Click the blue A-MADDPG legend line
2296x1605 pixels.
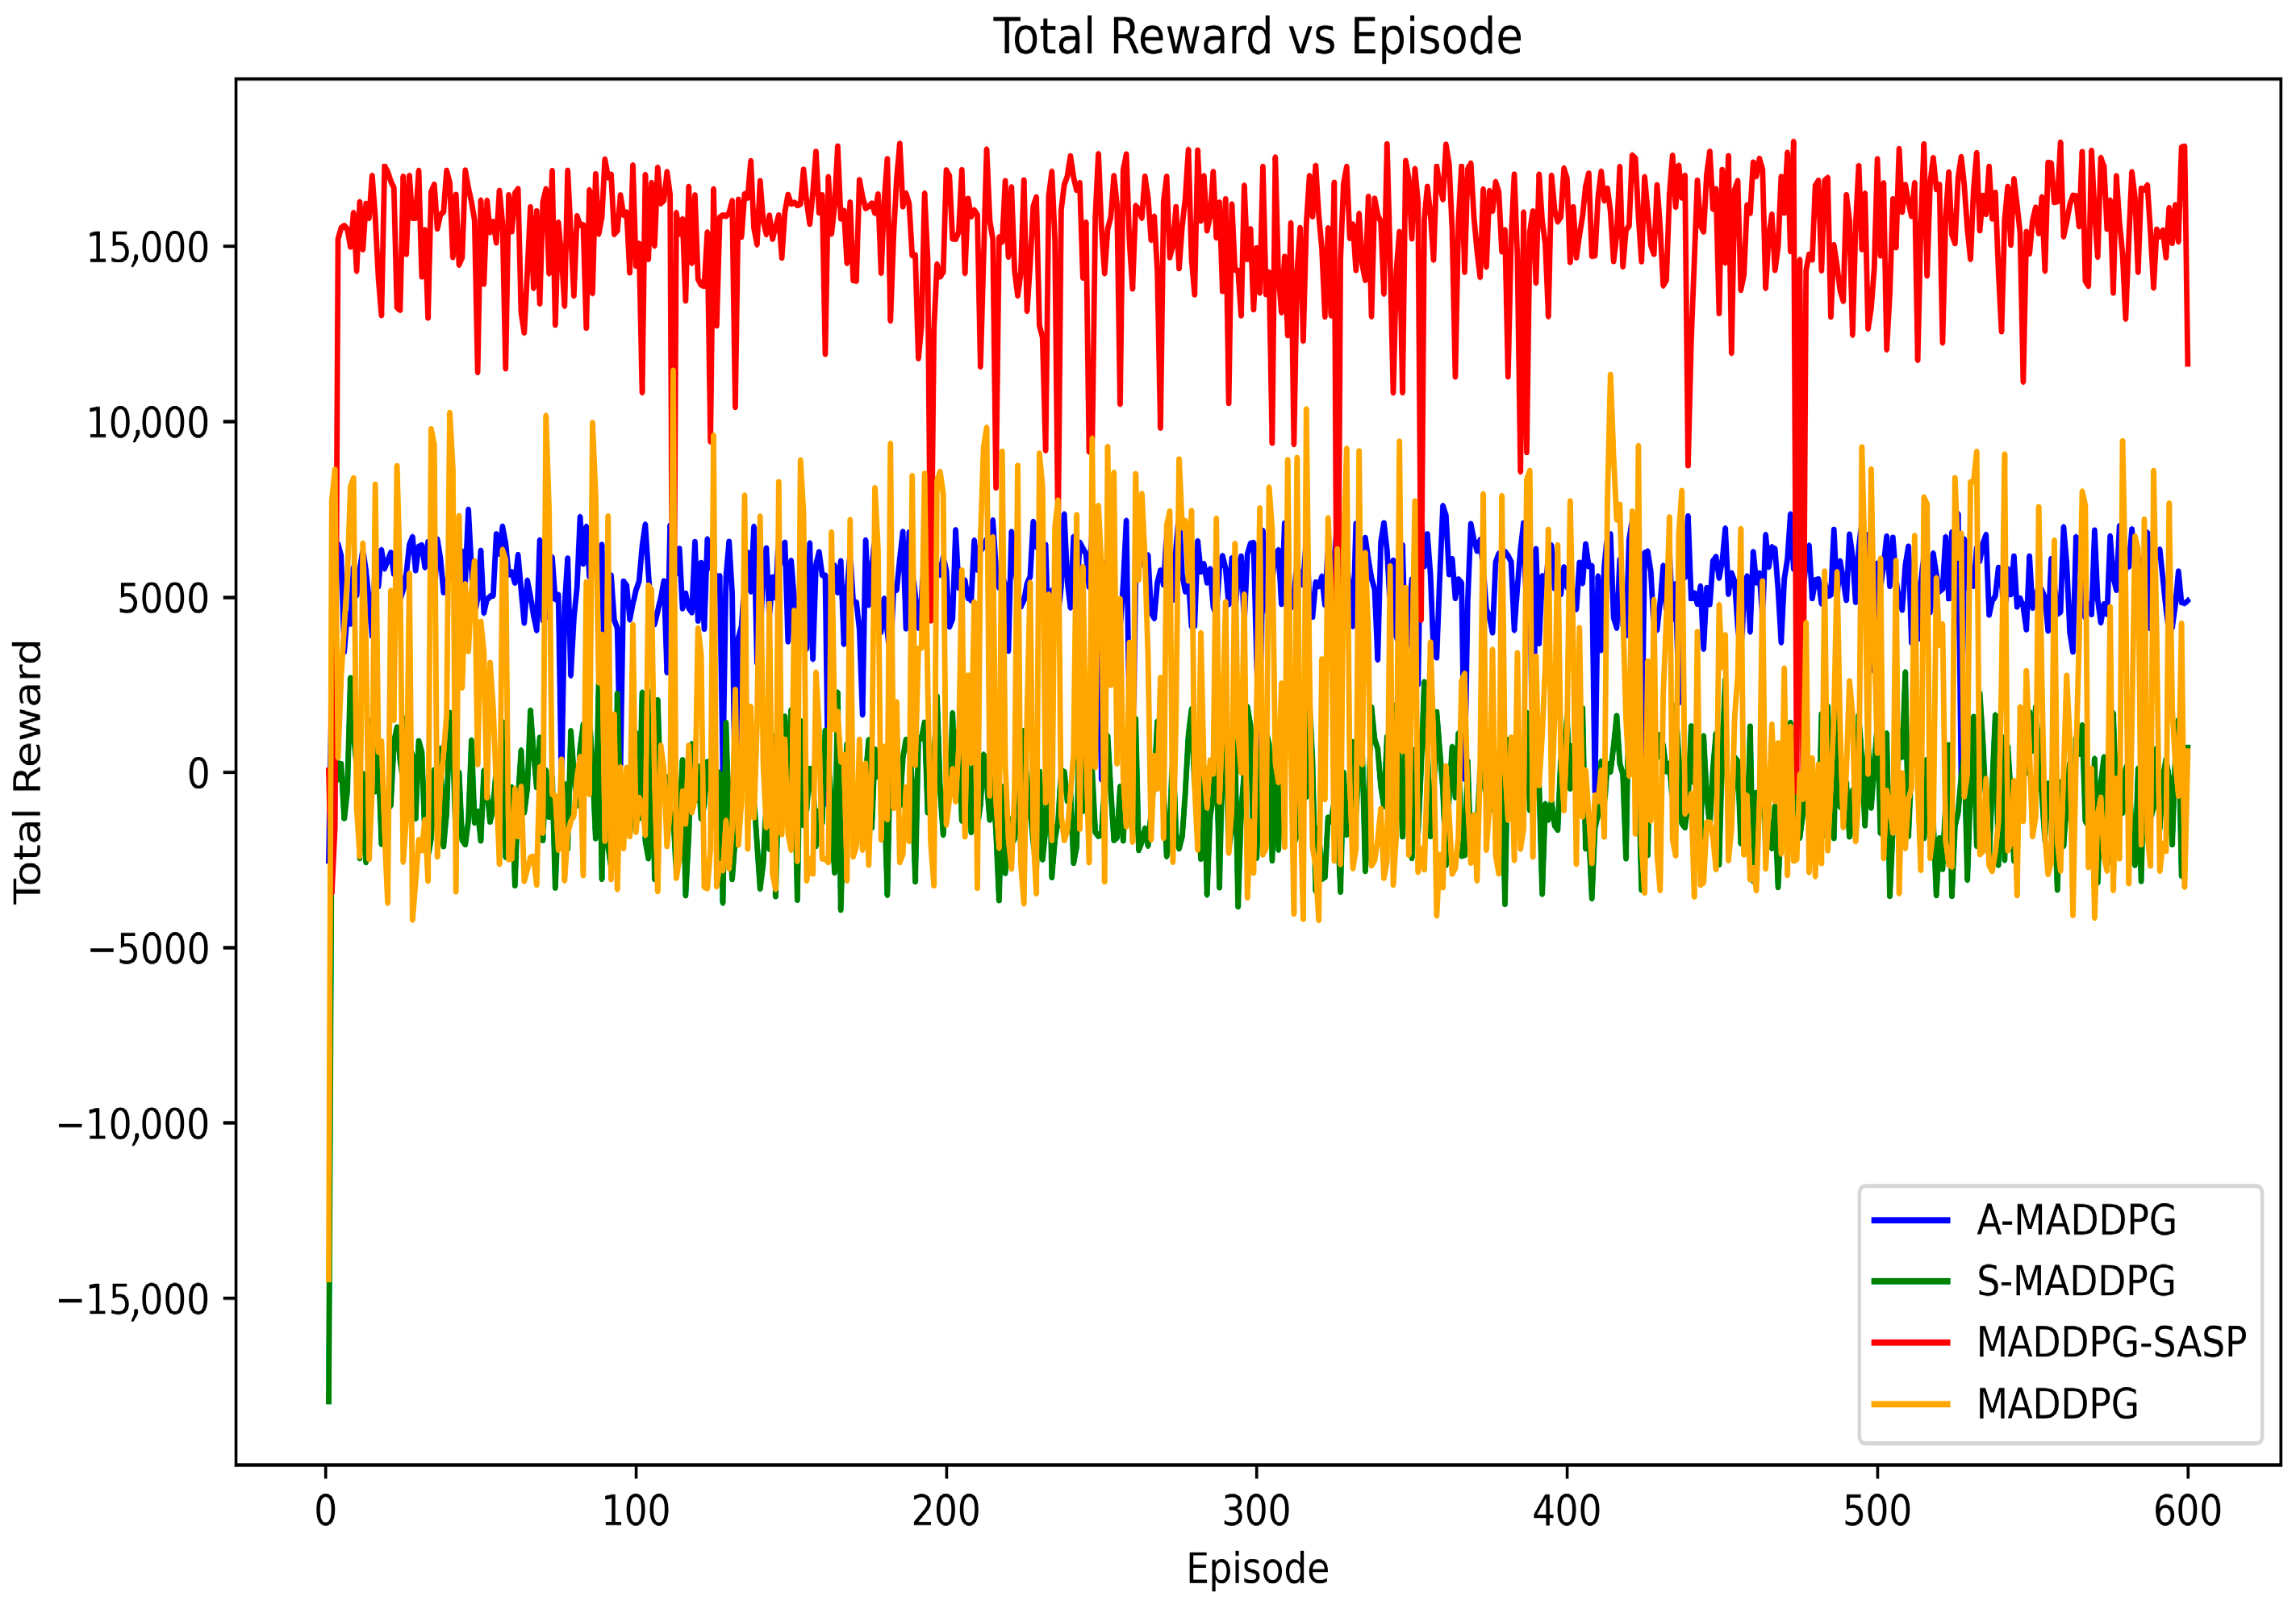point(1910,1220)
